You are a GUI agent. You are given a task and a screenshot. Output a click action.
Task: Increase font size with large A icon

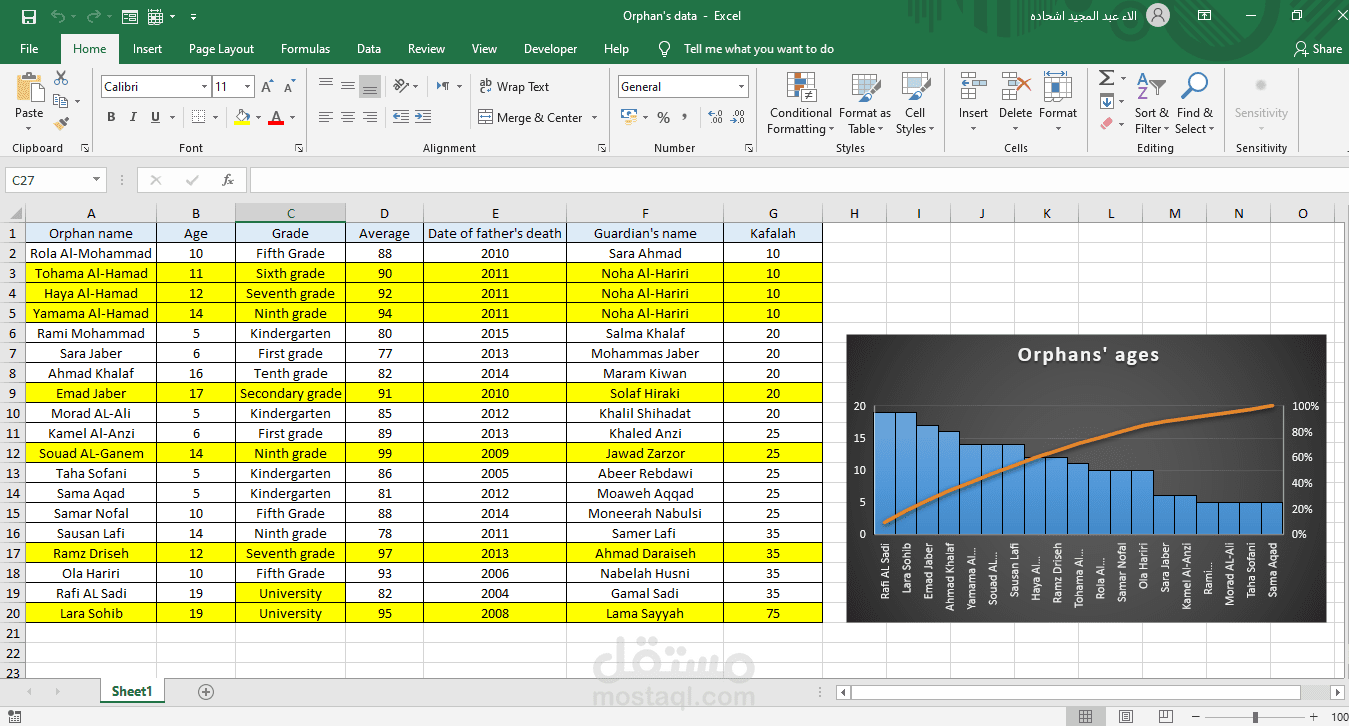pos(267,87)
